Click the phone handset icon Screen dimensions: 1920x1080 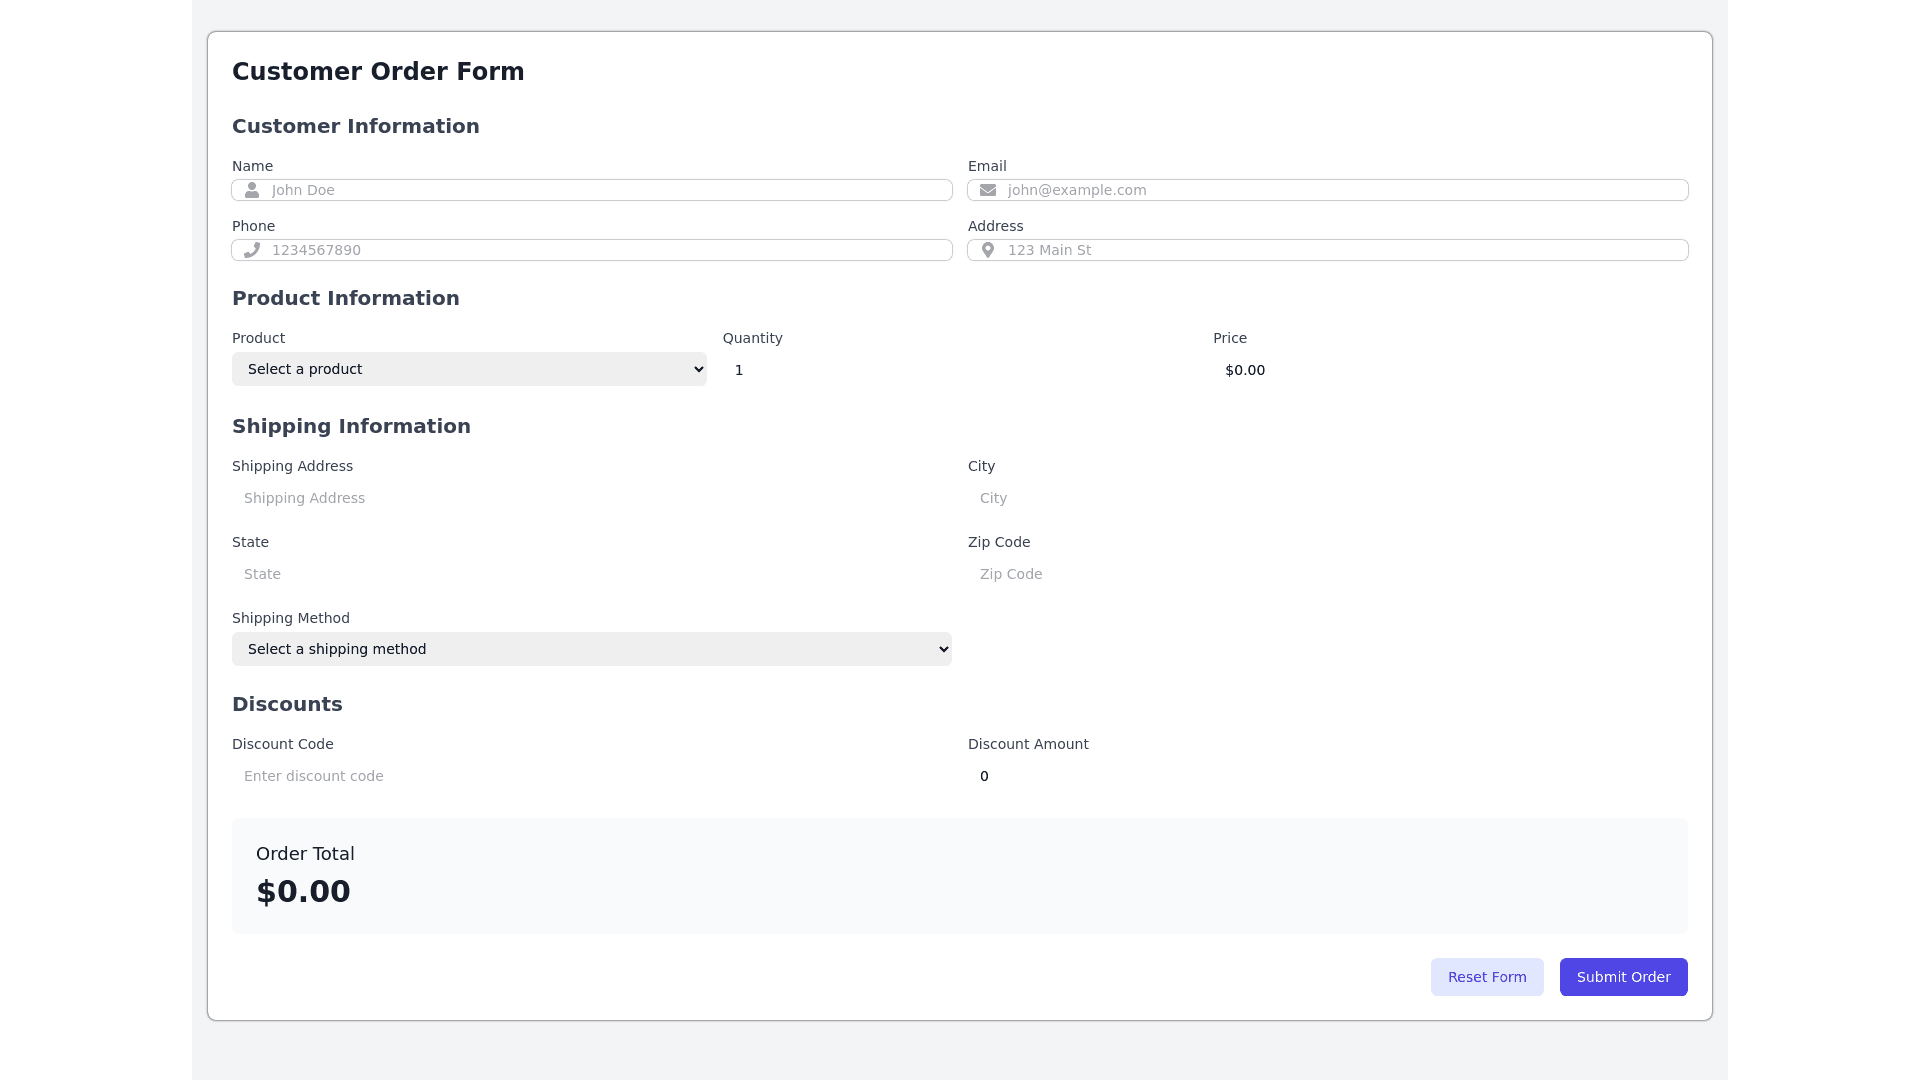252,250
